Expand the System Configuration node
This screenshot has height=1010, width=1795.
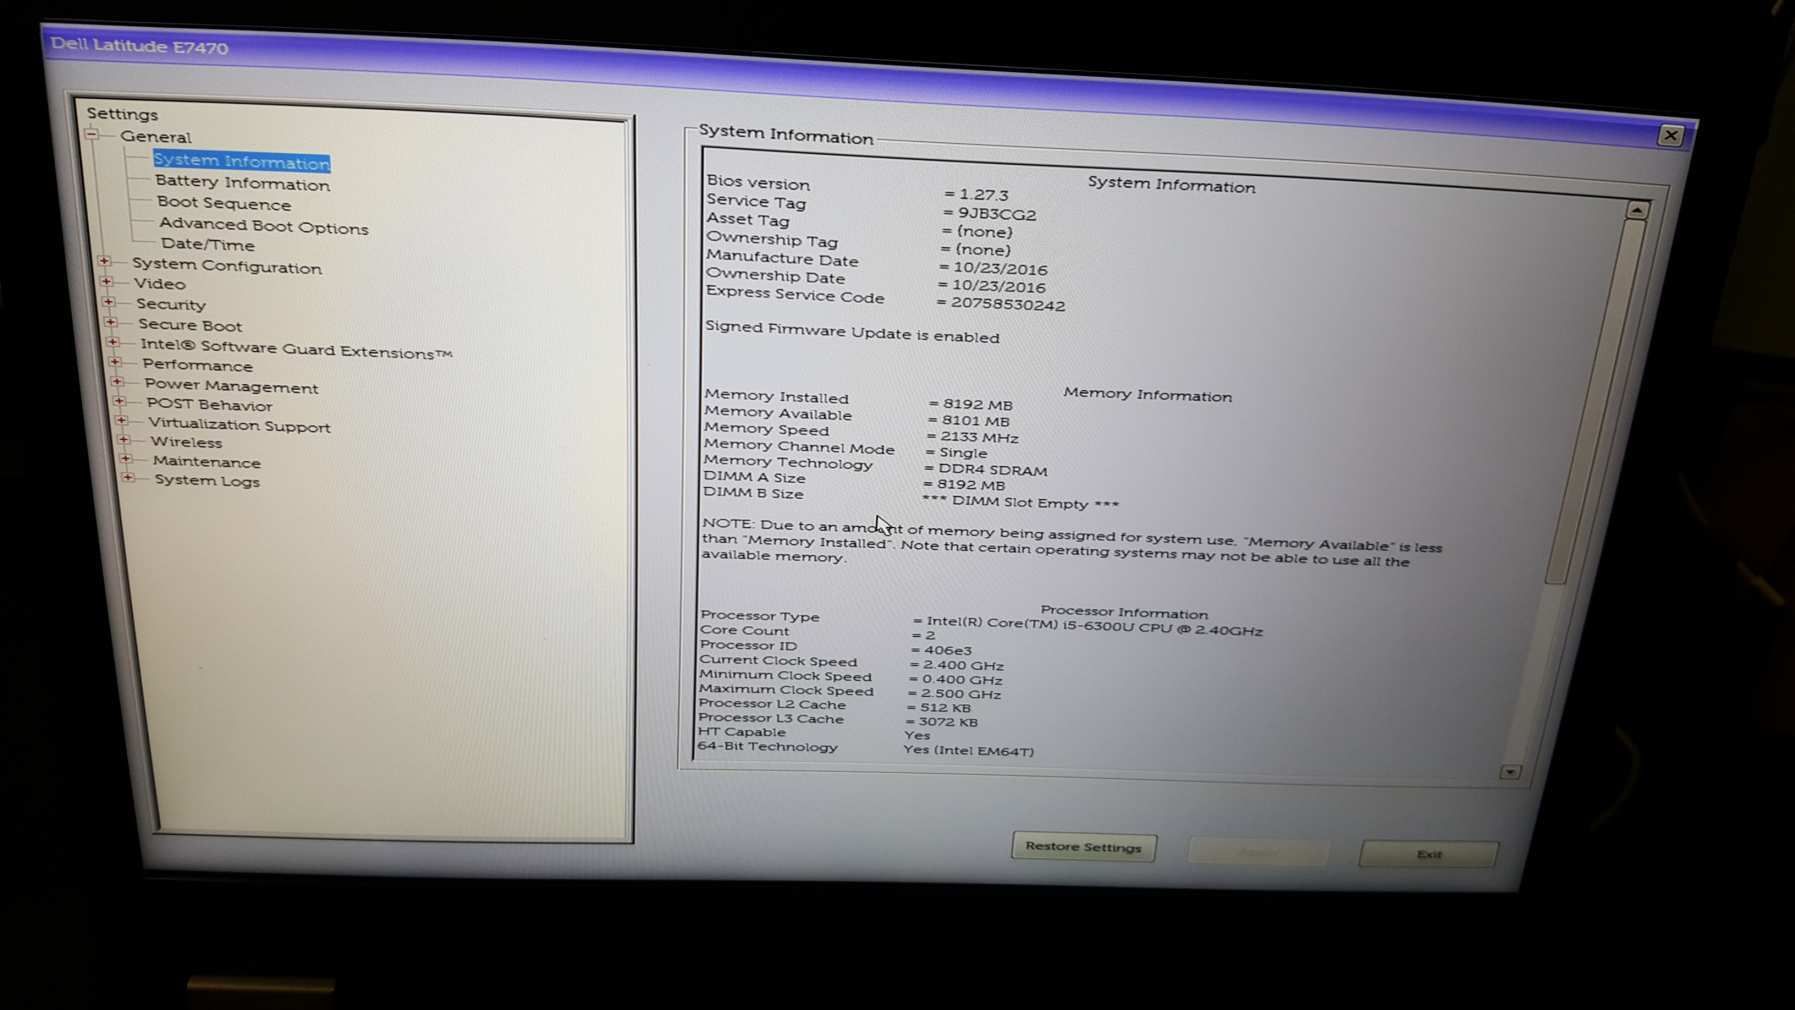(104, 261)
